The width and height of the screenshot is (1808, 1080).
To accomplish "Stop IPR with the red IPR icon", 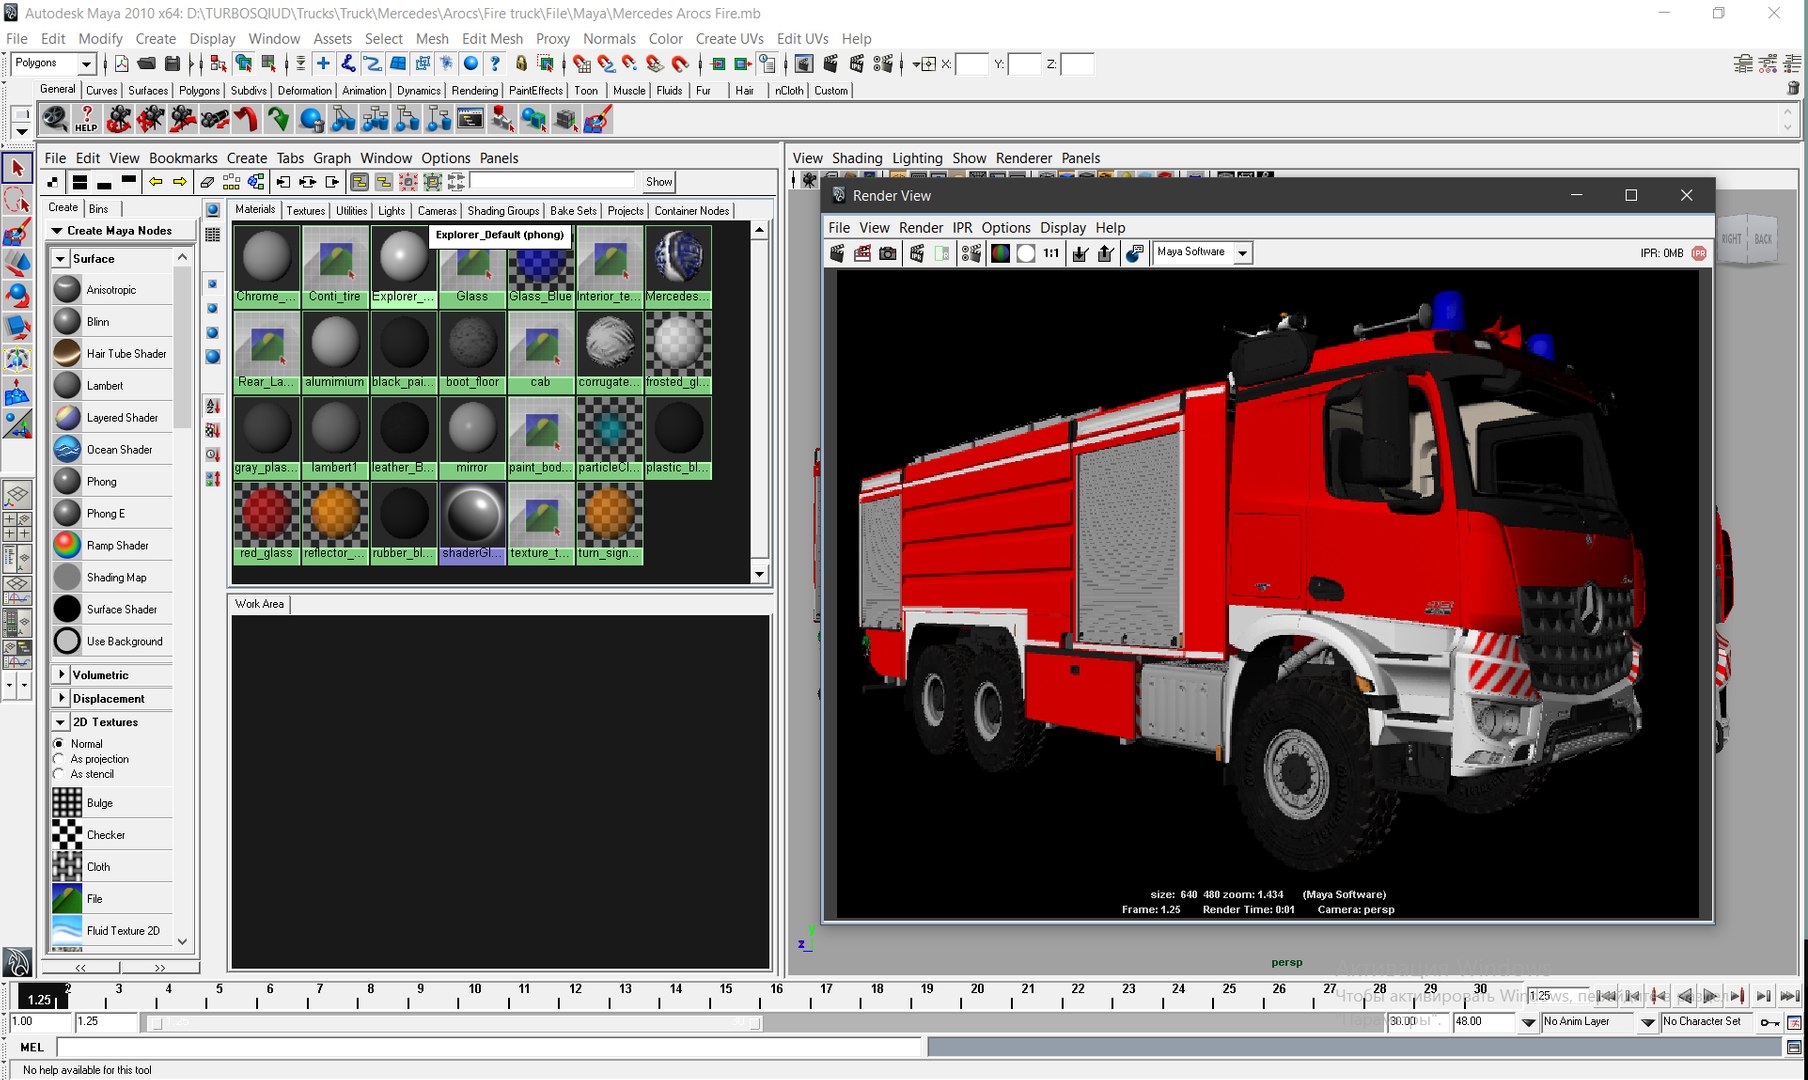I will (1699, 253).
